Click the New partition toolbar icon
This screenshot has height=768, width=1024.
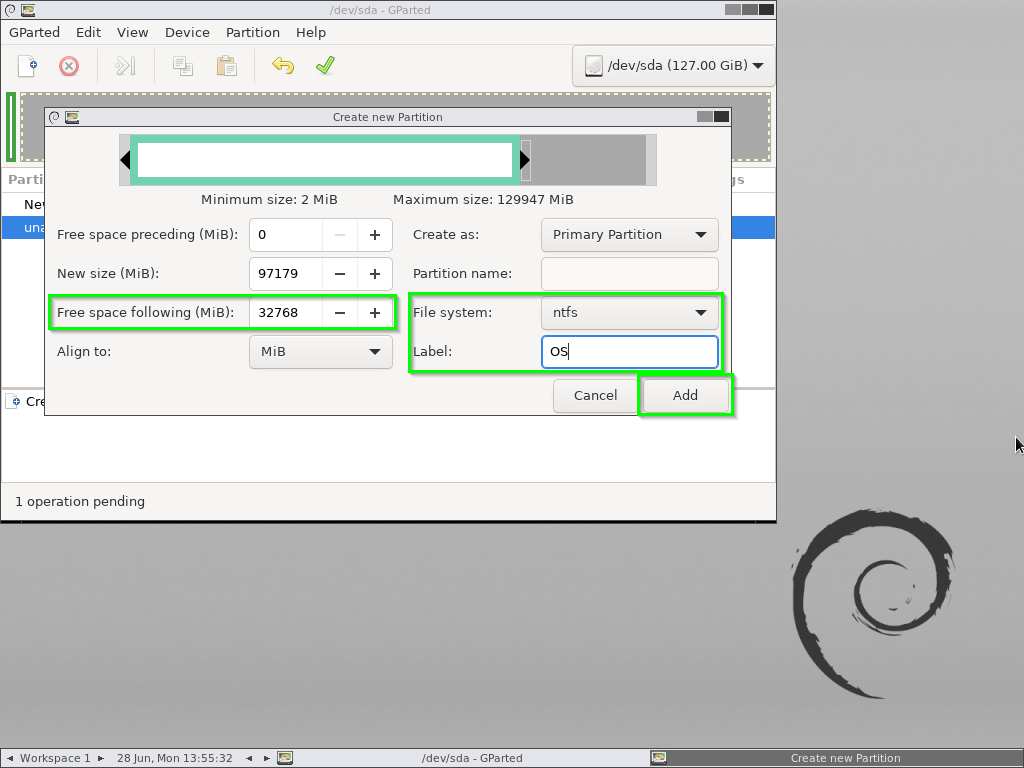[x=27, y=66]
